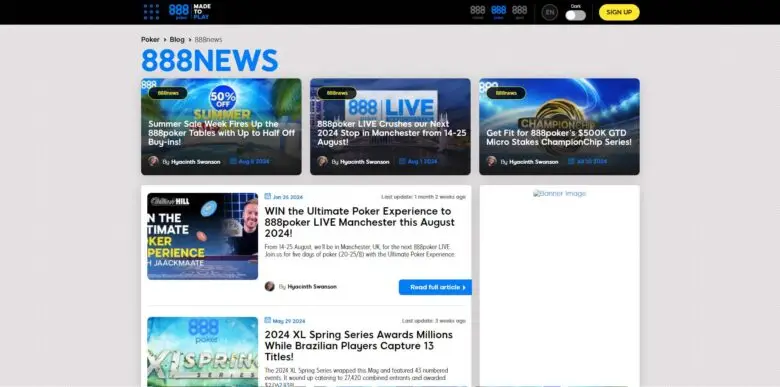Viewport: 780px width, 387px height.
Task: Click Hyacinth Swanson on ChampionChip card
Action: (534, 162)
